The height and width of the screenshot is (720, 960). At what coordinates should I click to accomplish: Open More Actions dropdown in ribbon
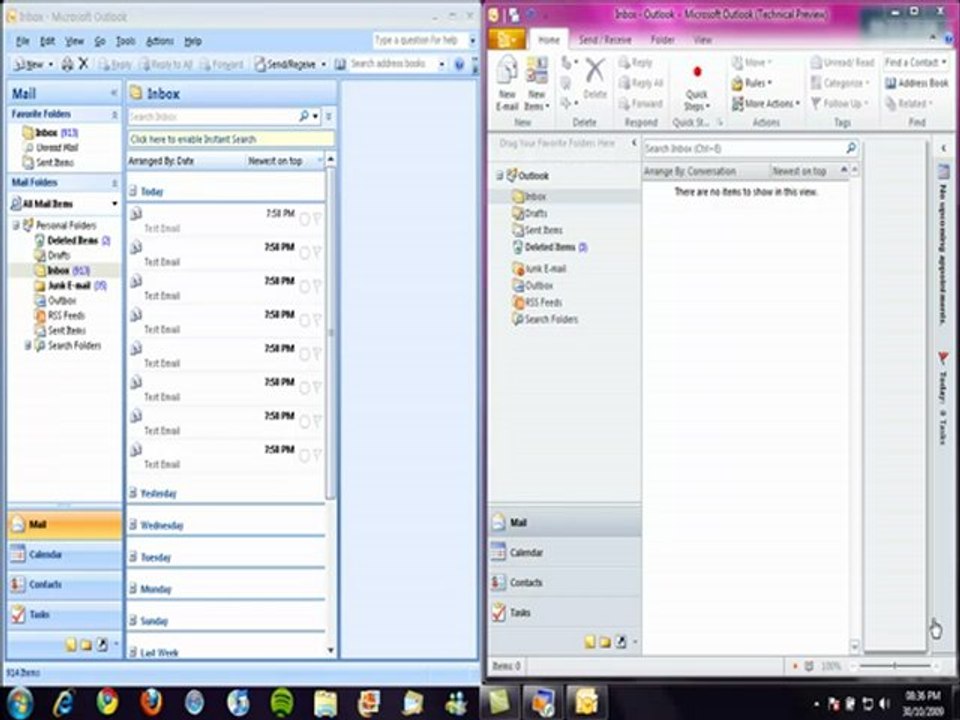coord(766,103)
